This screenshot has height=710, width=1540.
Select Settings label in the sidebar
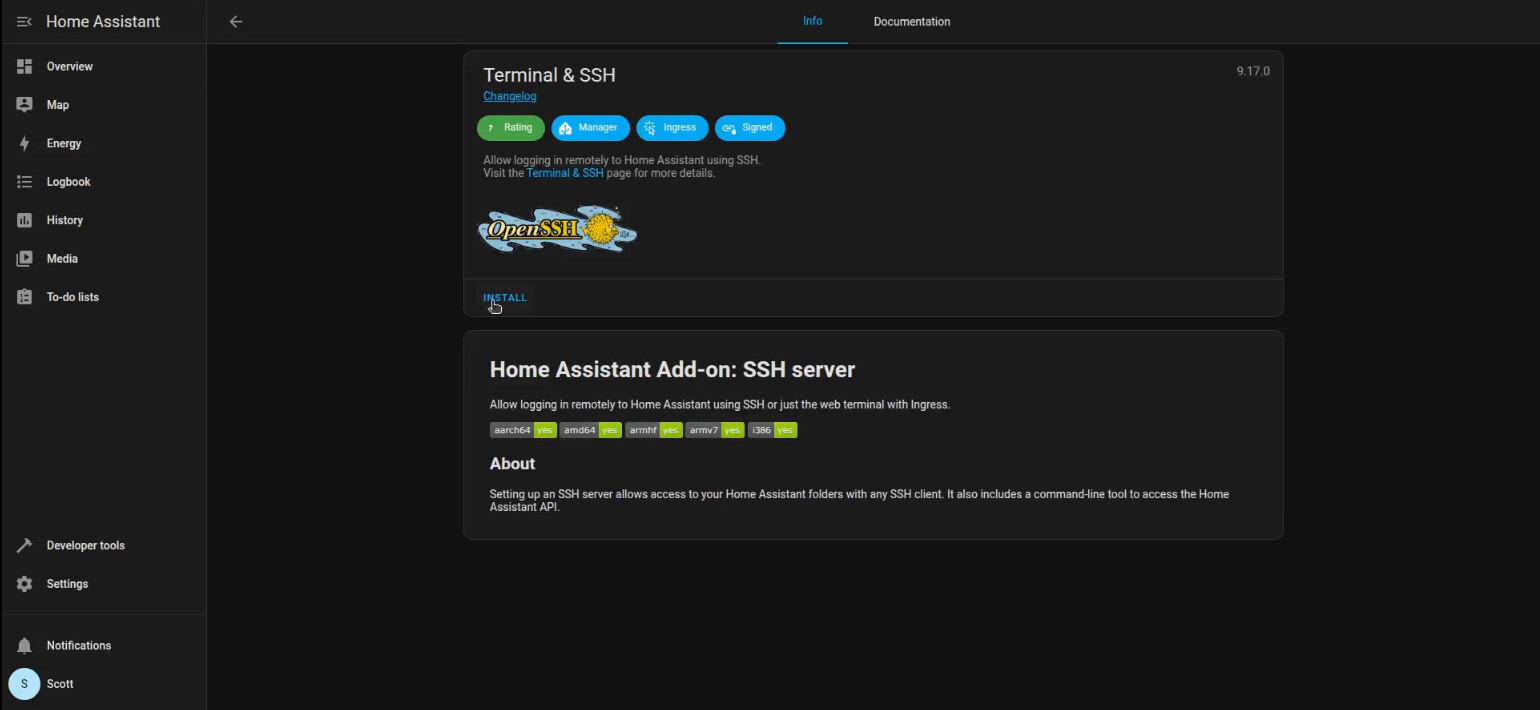68,584
